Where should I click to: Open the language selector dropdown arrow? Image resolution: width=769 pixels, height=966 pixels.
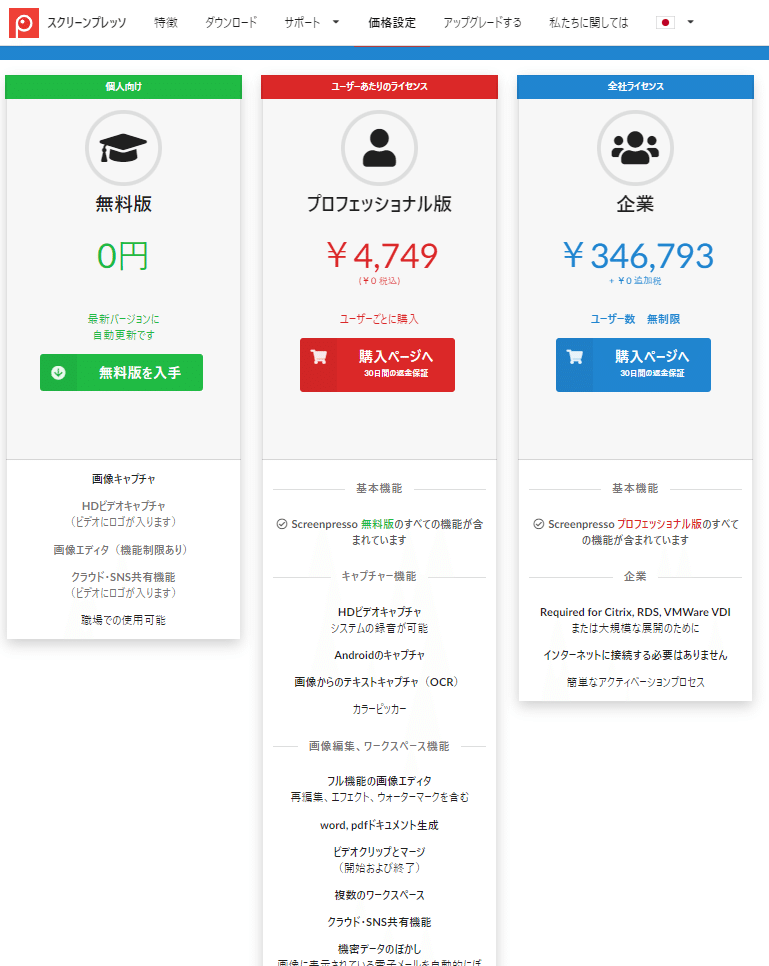[x=690, y=22]
